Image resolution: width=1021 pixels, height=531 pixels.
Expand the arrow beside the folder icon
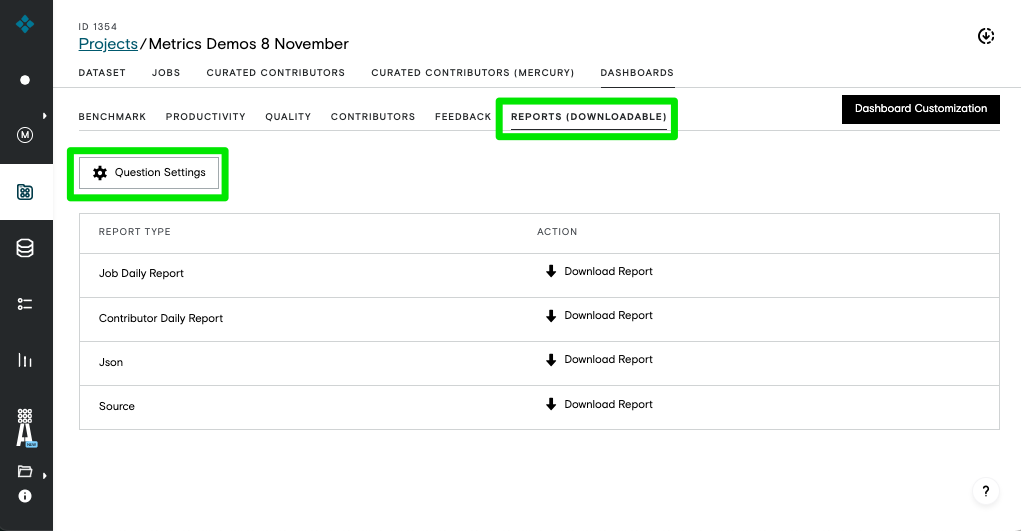pyautogui.click(x=44, y=476)
